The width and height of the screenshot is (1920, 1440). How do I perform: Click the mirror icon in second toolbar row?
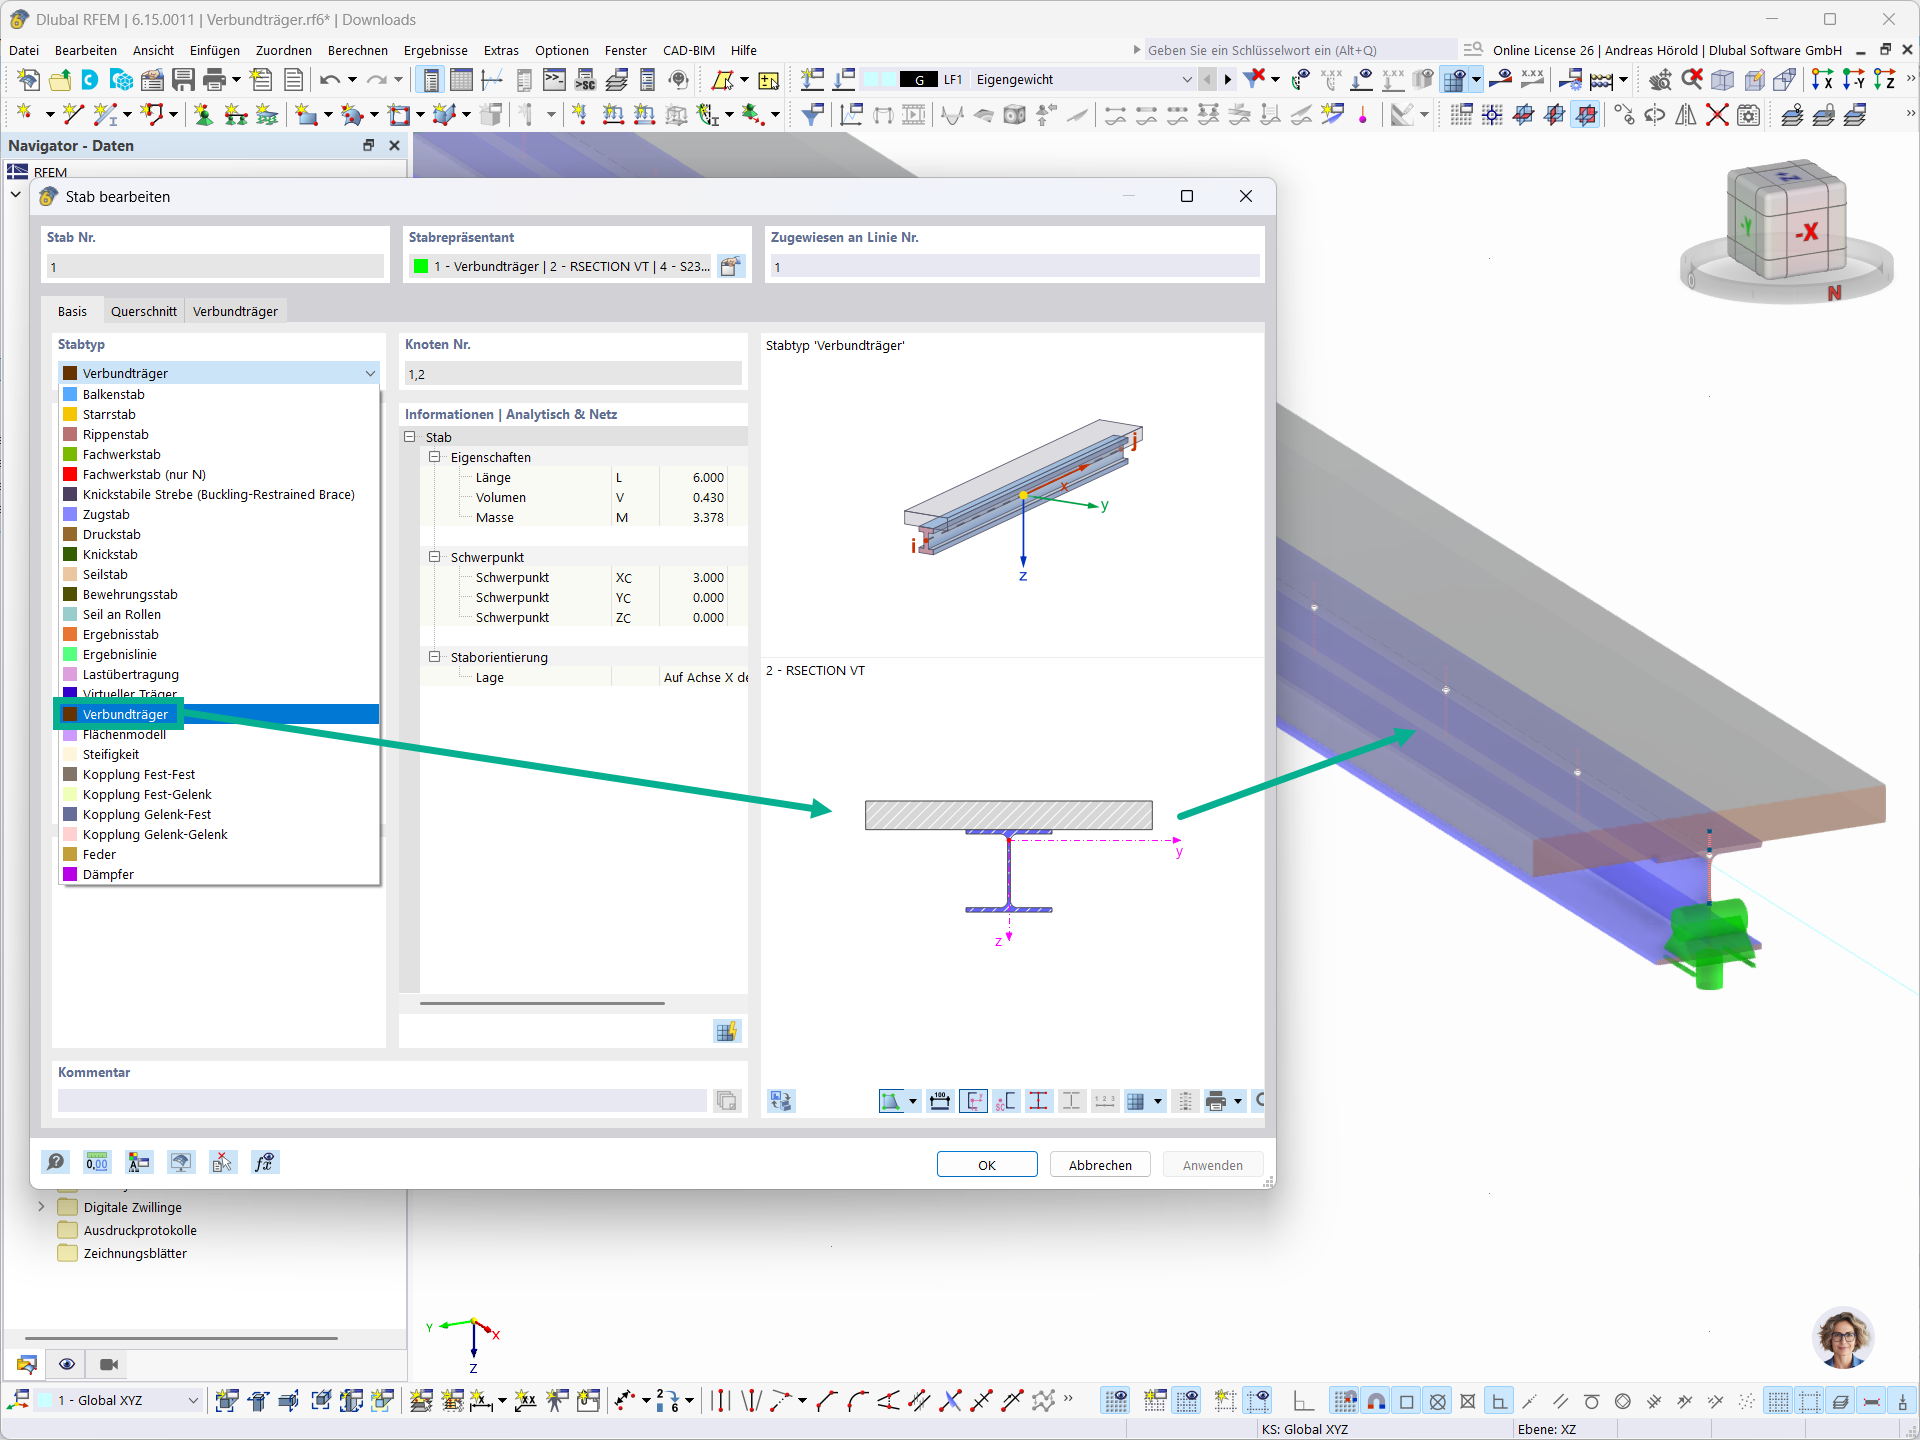tap(1686, 115)
